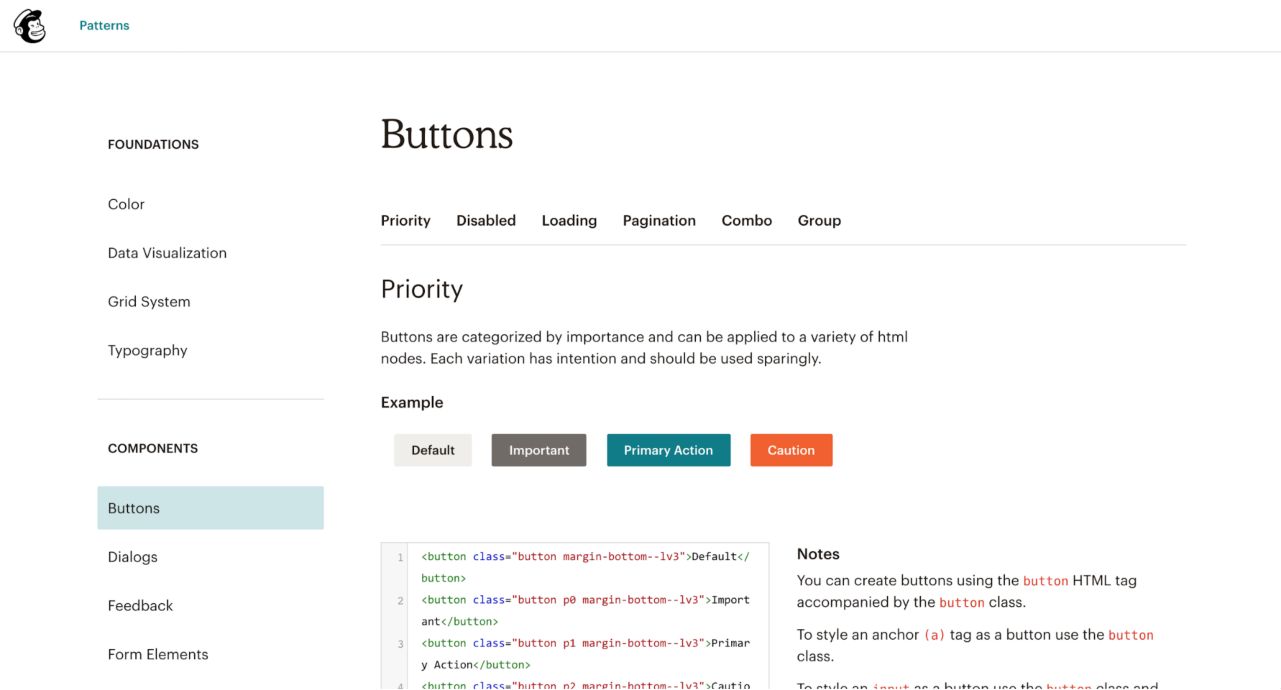This screenshot has height=690, width=1281.
Task: Select the Group tab
Action: tap(819, 220)
